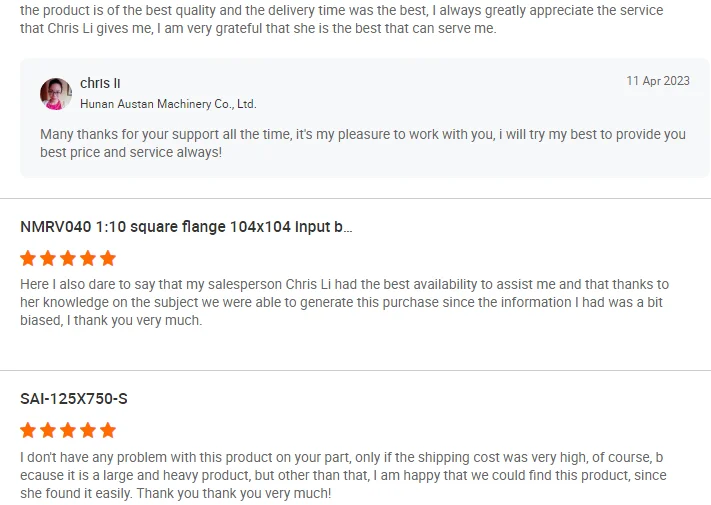Click fifth star of the NMRV040 review rating
Image resolution: width=711 pixels, height=505 pixels.
click(108, 258)
